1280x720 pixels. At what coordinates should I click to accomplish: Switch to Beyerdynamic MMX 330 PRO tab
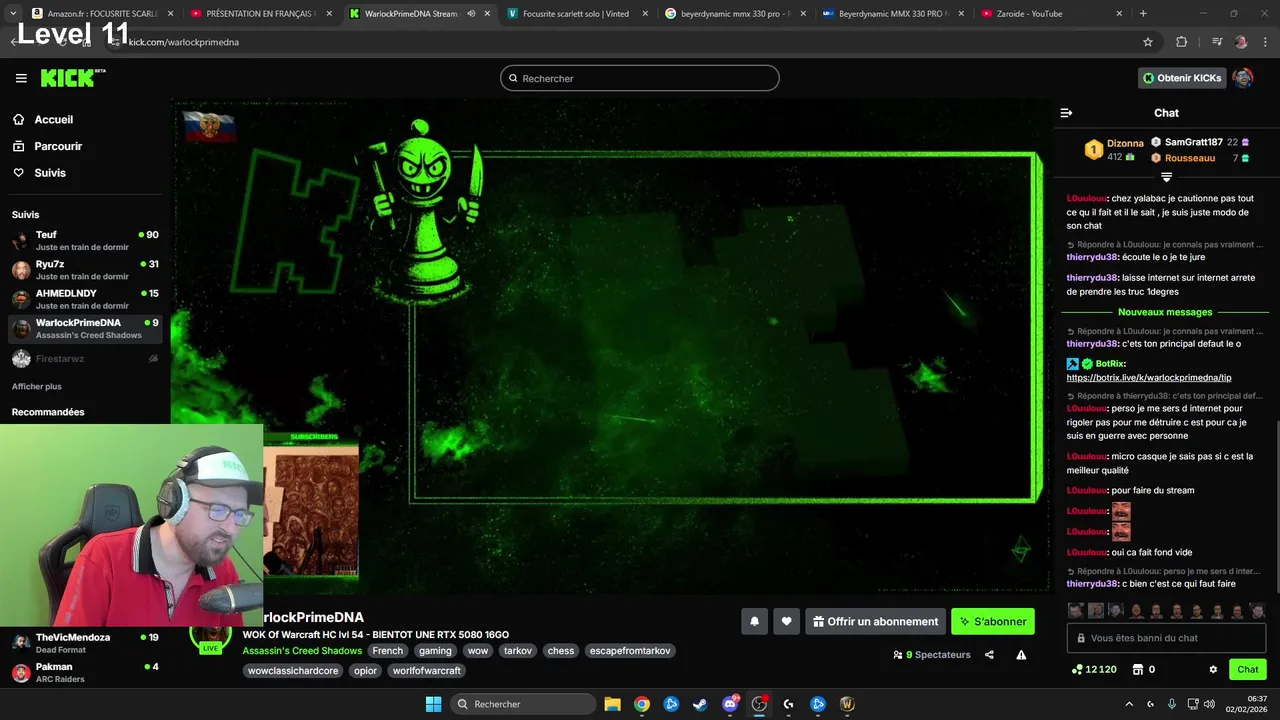[893, 14]
